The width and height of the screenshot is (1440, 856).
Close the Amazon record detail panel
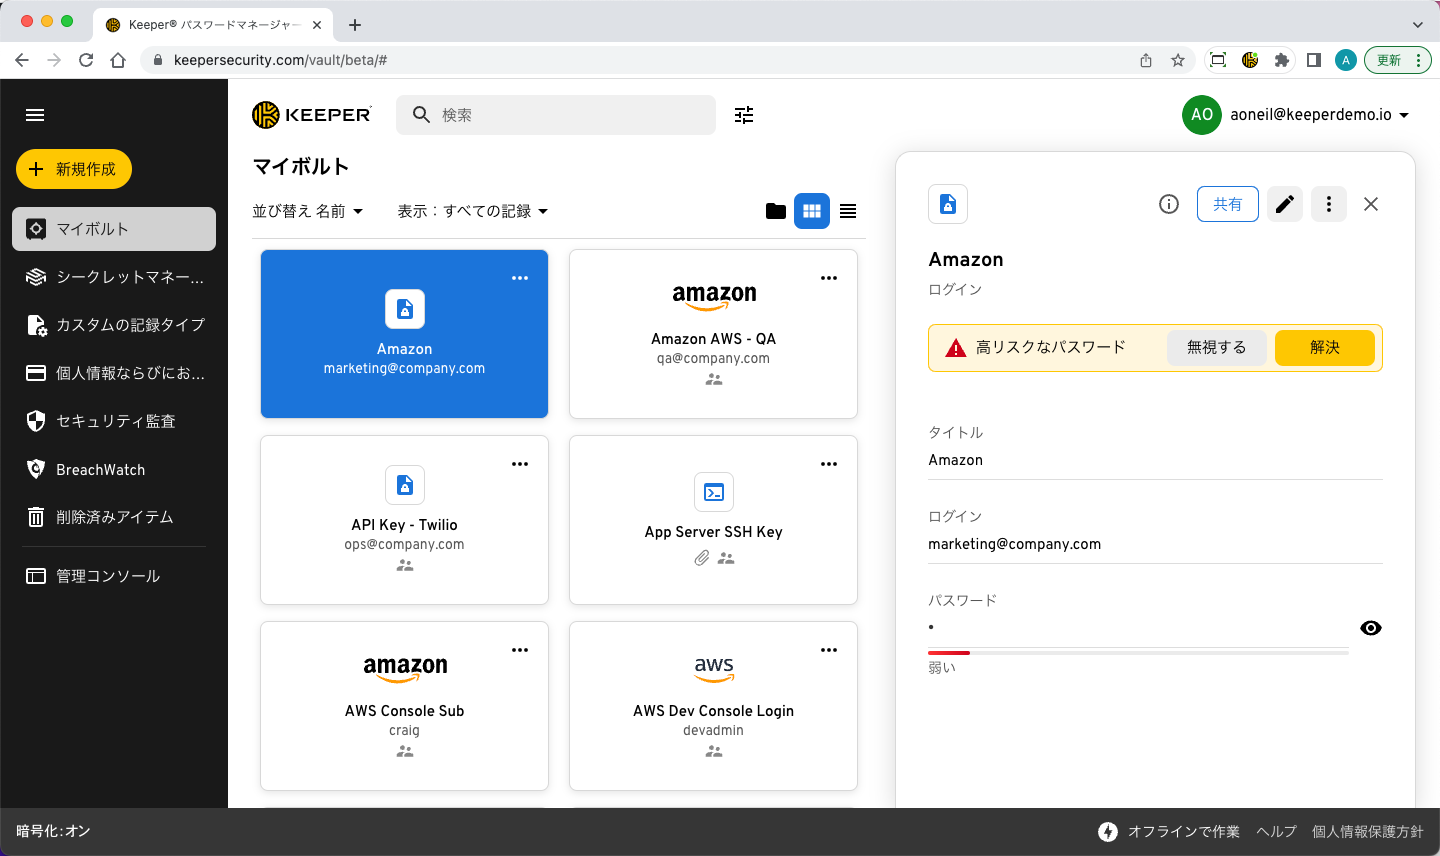click(x=1371, y=204)
